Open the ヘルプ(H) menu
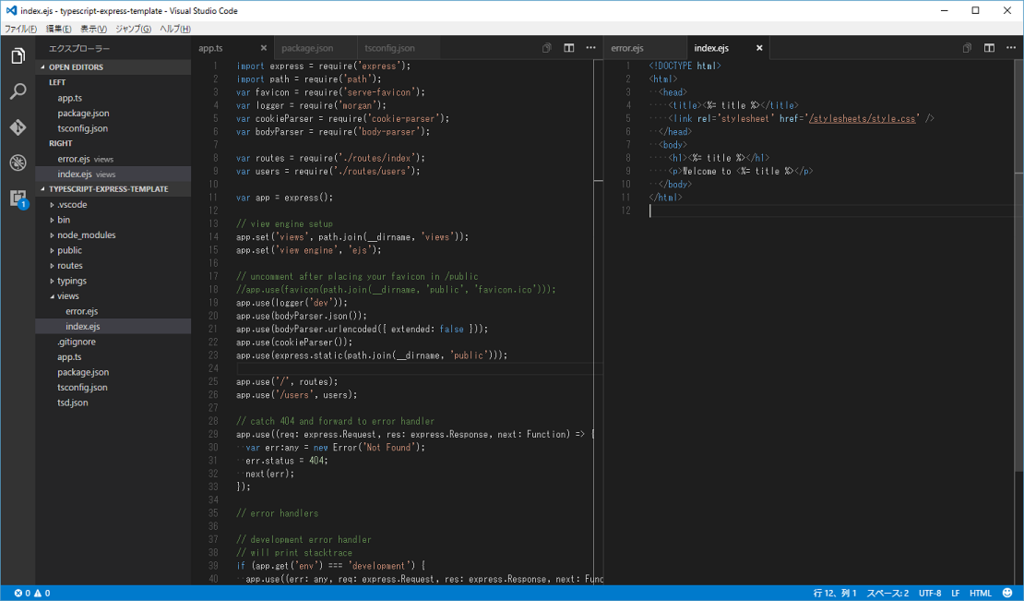 (175, 29)
